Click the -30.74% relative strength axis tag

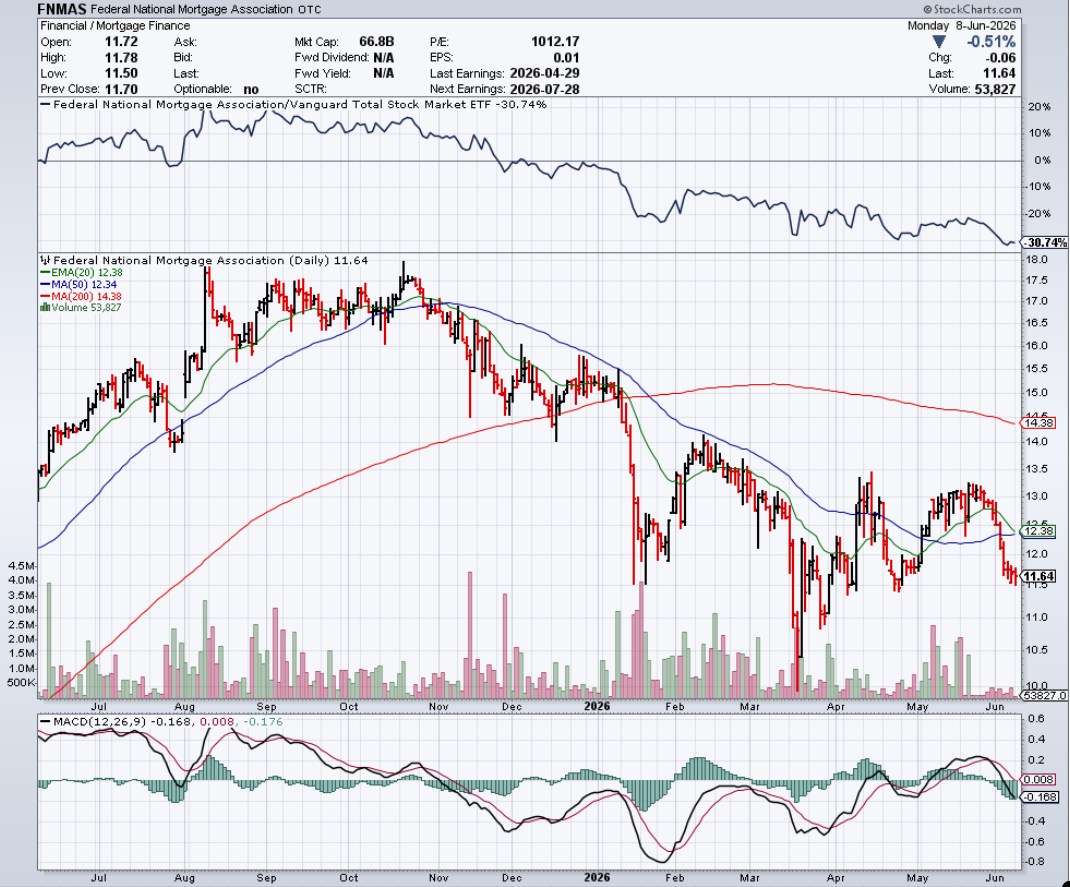point(1044,242)
